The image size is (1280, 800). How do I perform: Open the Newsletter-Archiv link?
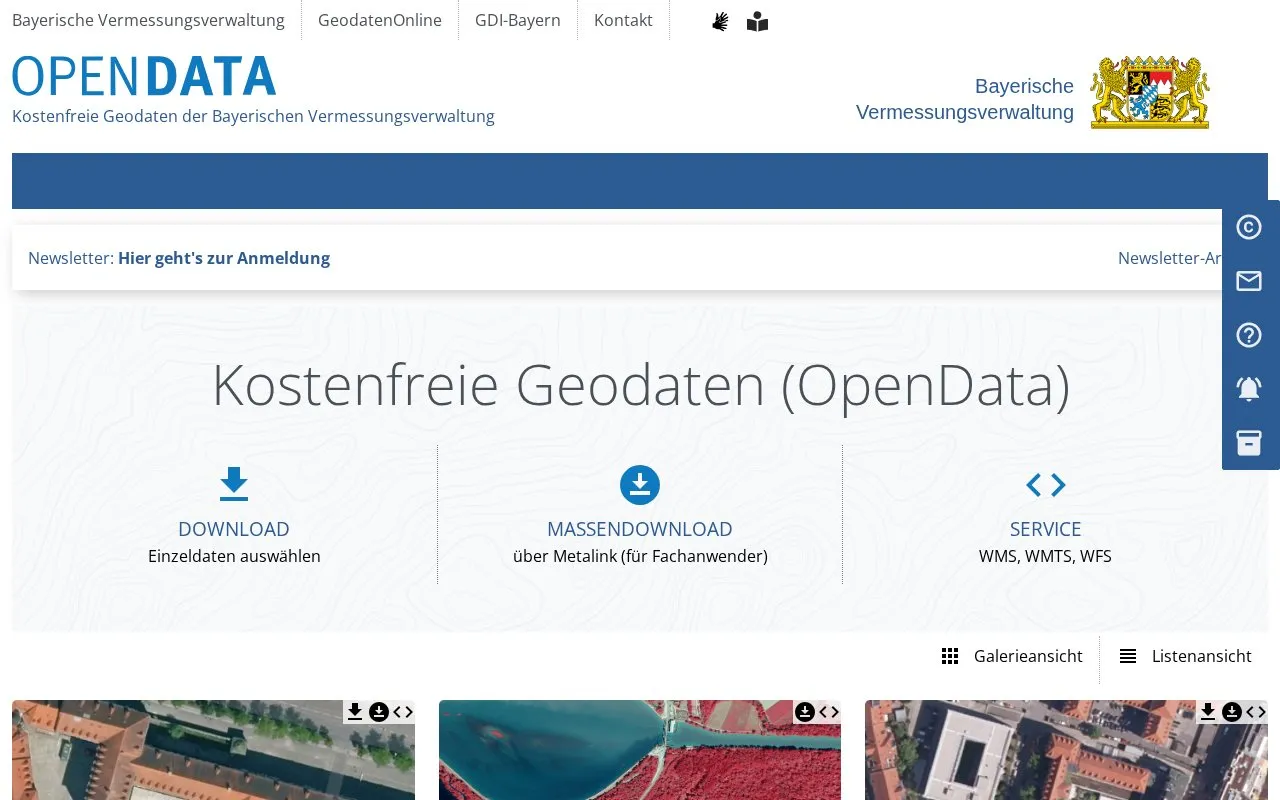coord(1170,258)
